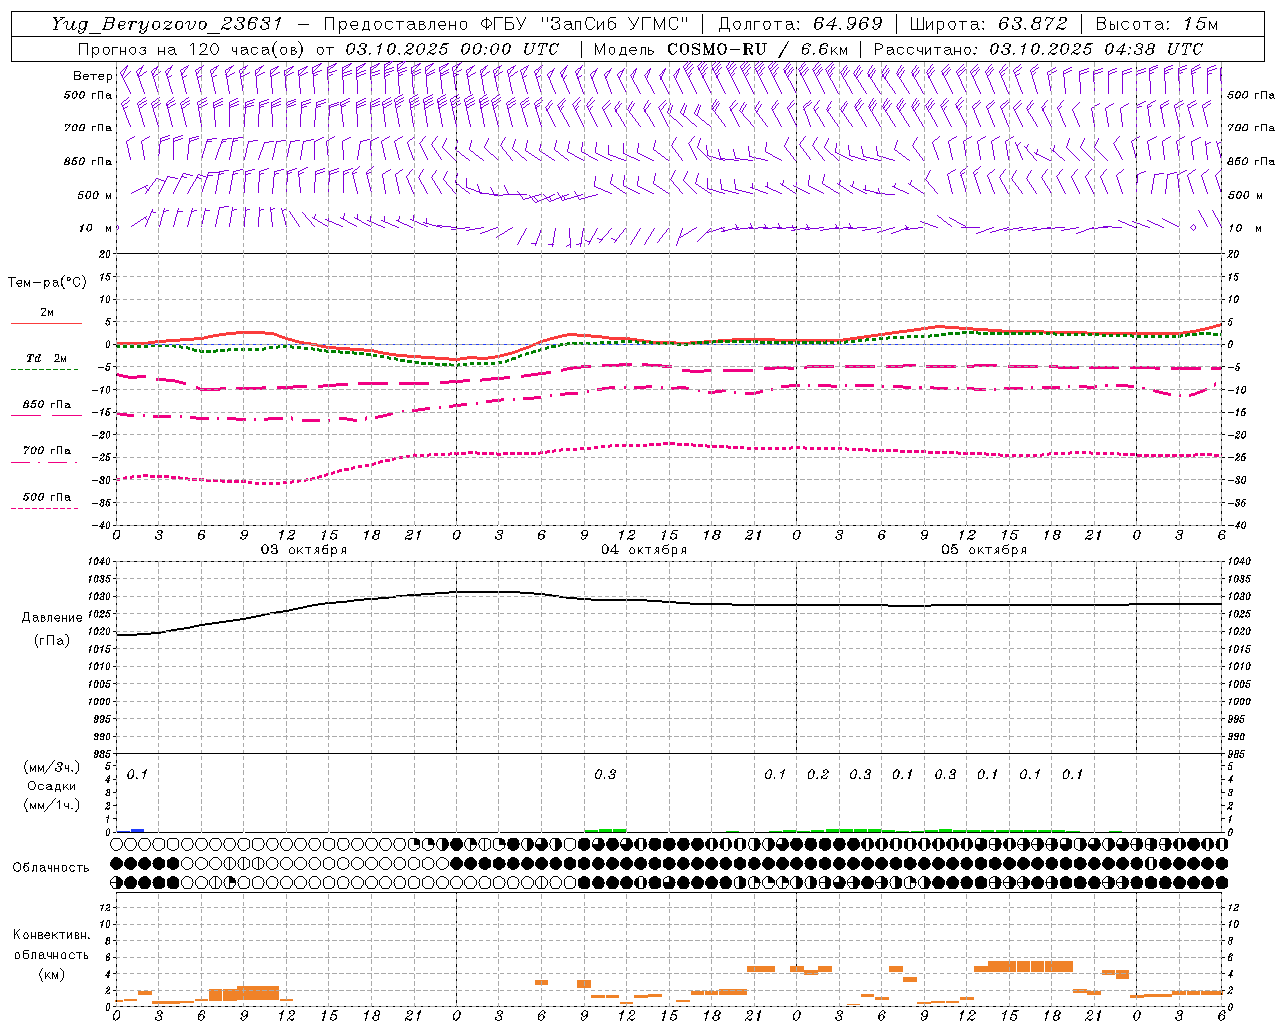Select the '05 октября' date label
Image resolution: width=1280 pixels, height=1024 pixels.
coord(984,550)
